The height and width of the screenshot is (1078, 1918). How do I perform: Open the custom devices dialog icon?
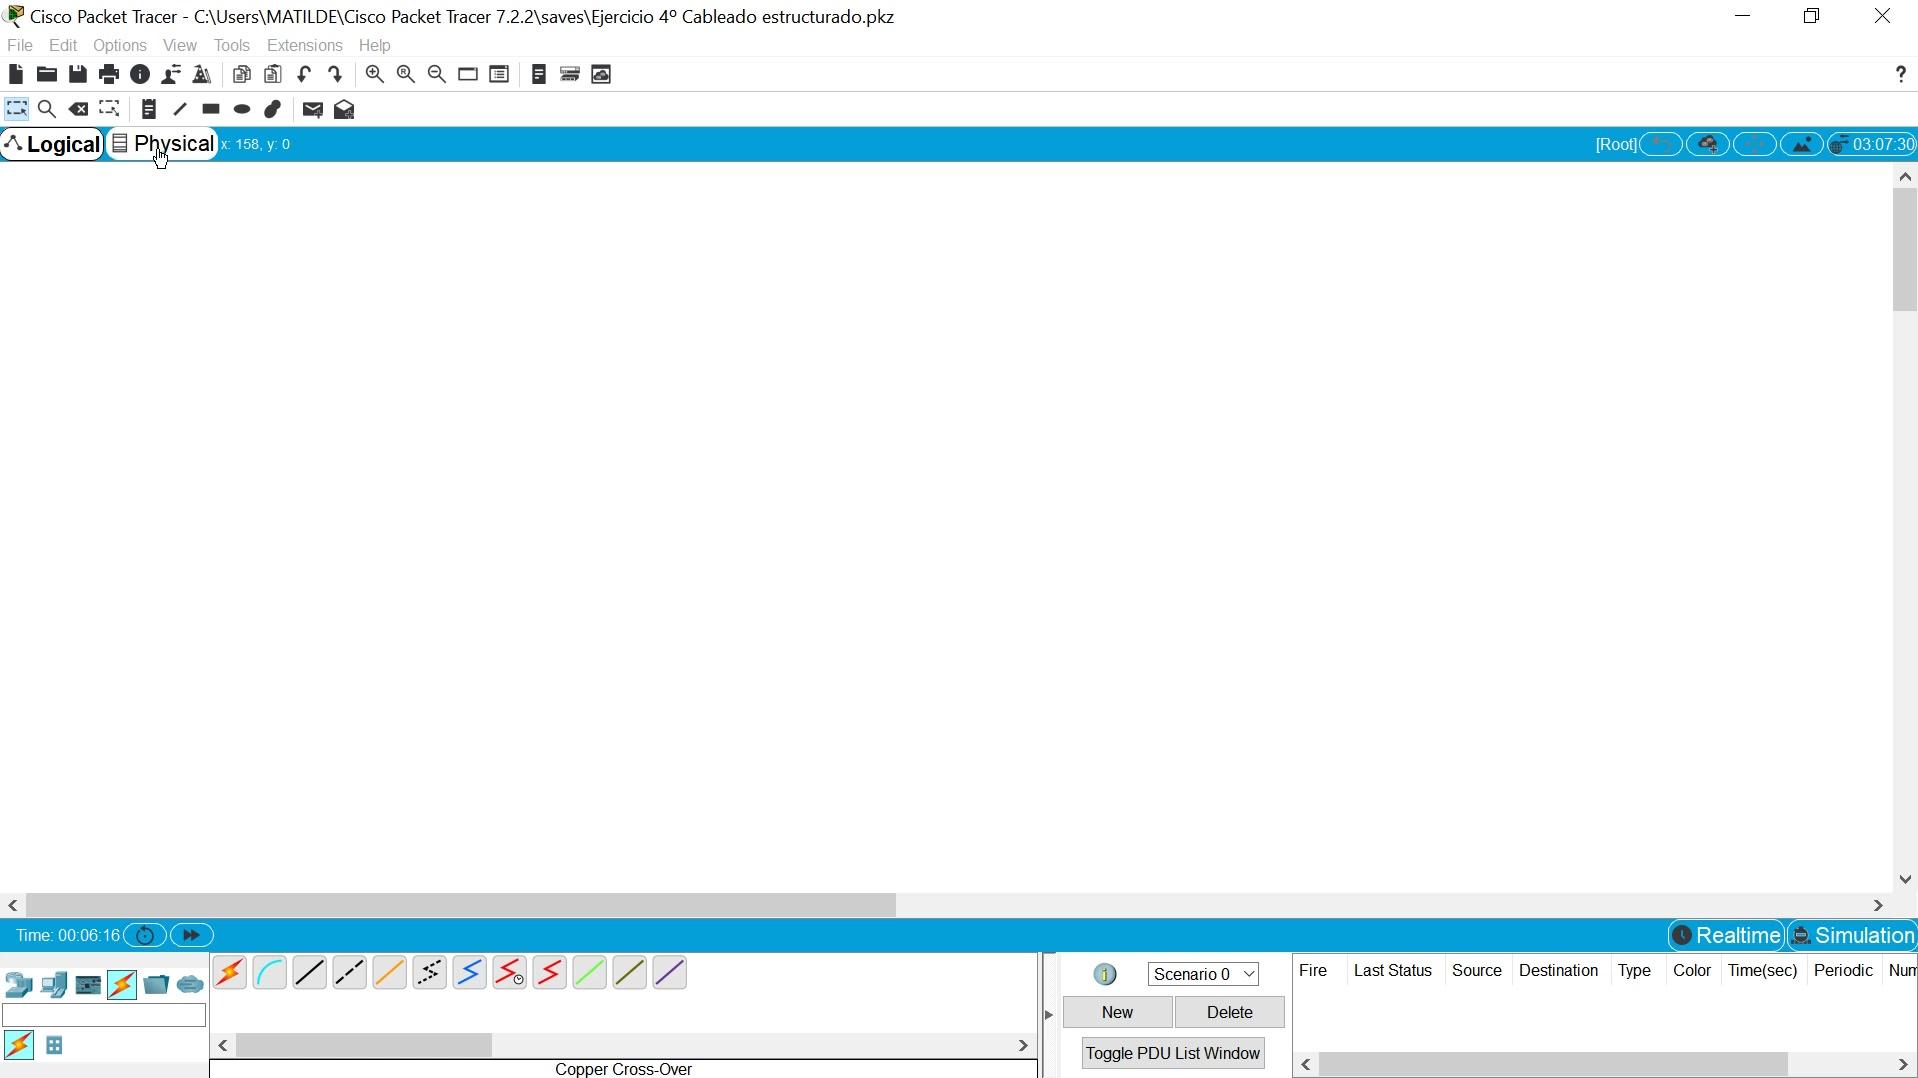click(500, 75)
